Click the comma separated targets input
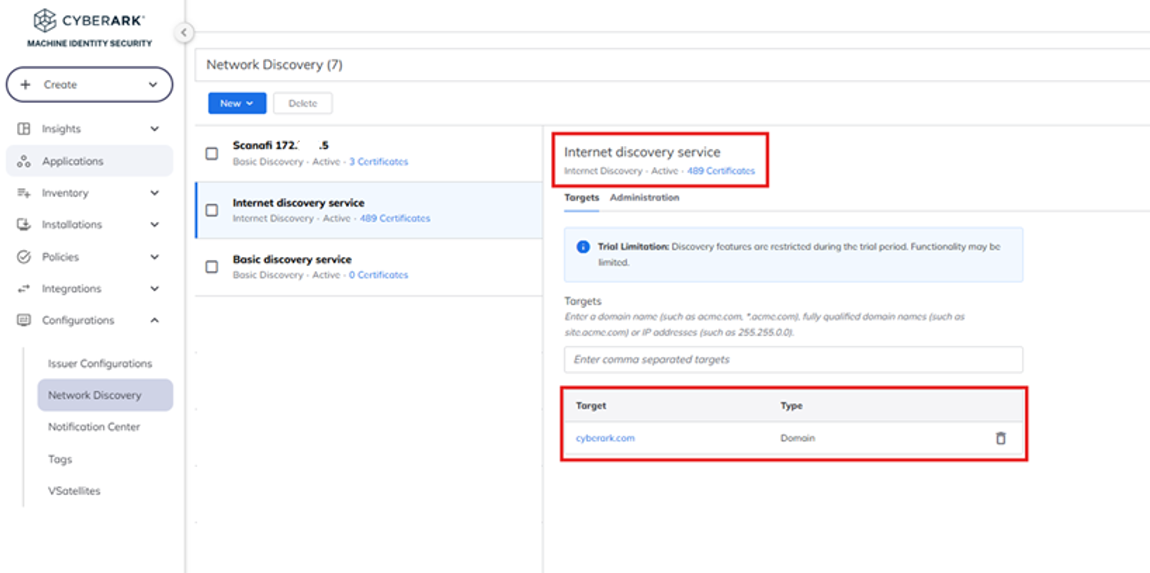Screen dimensions: 1150x573 click(793, 360)
